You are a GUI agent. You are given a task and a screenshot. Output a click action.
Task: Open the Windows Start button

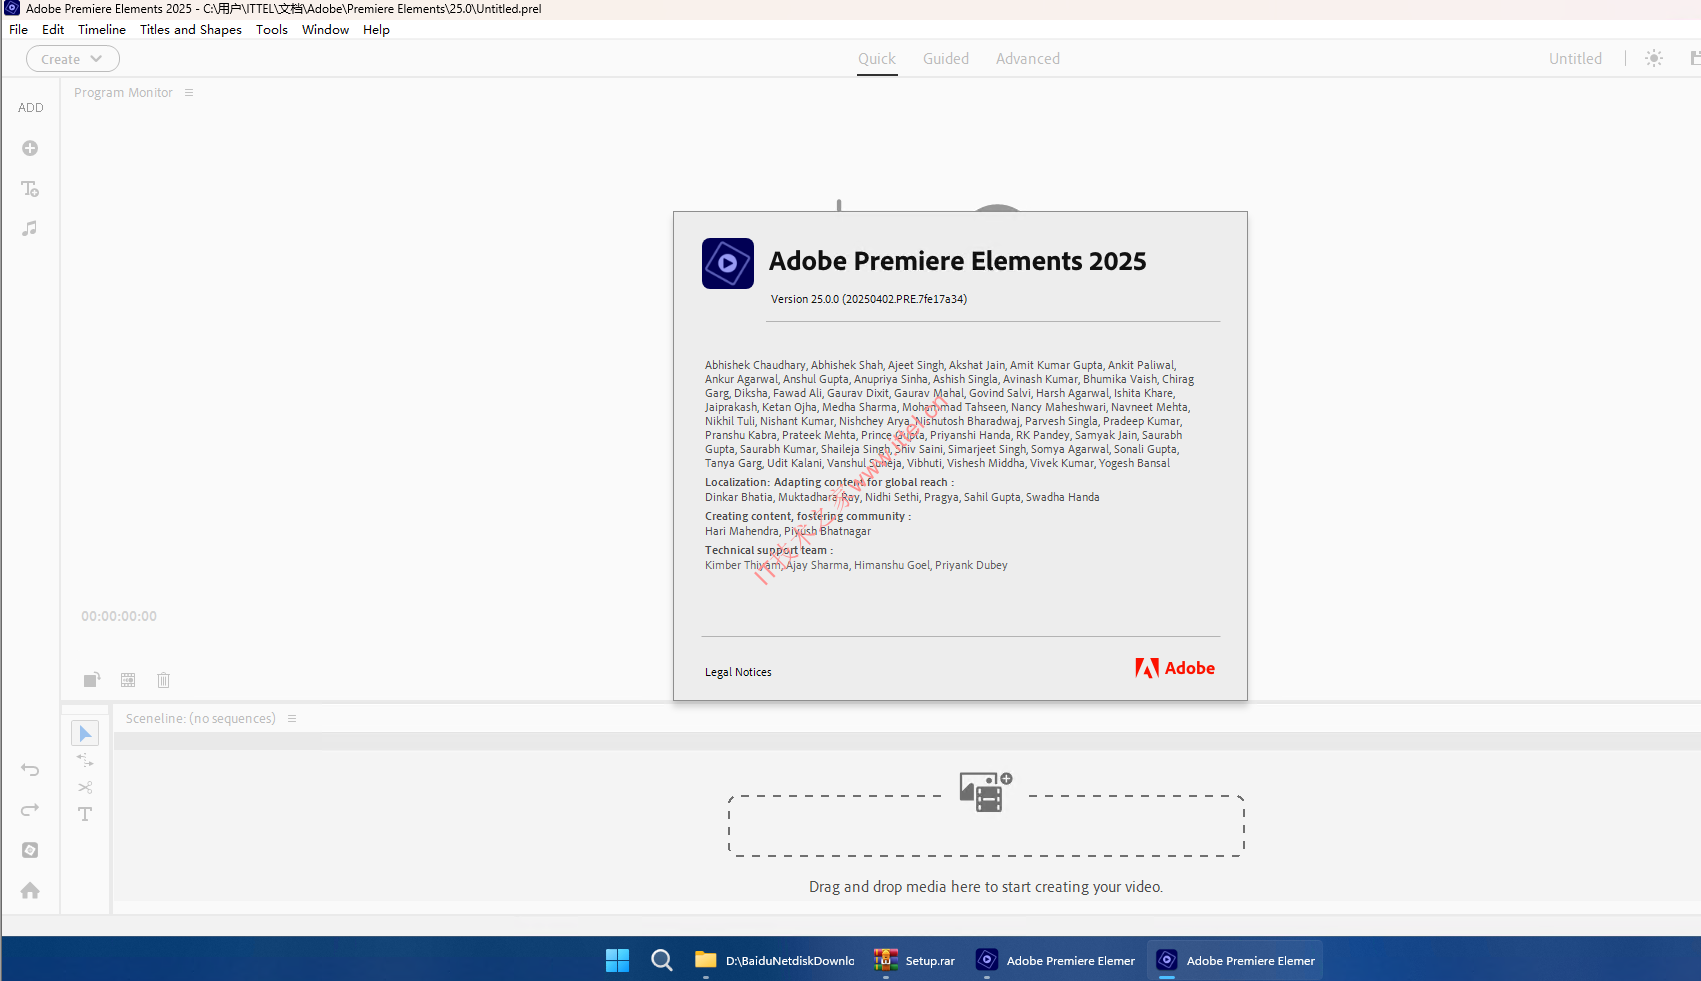[618, 960]
